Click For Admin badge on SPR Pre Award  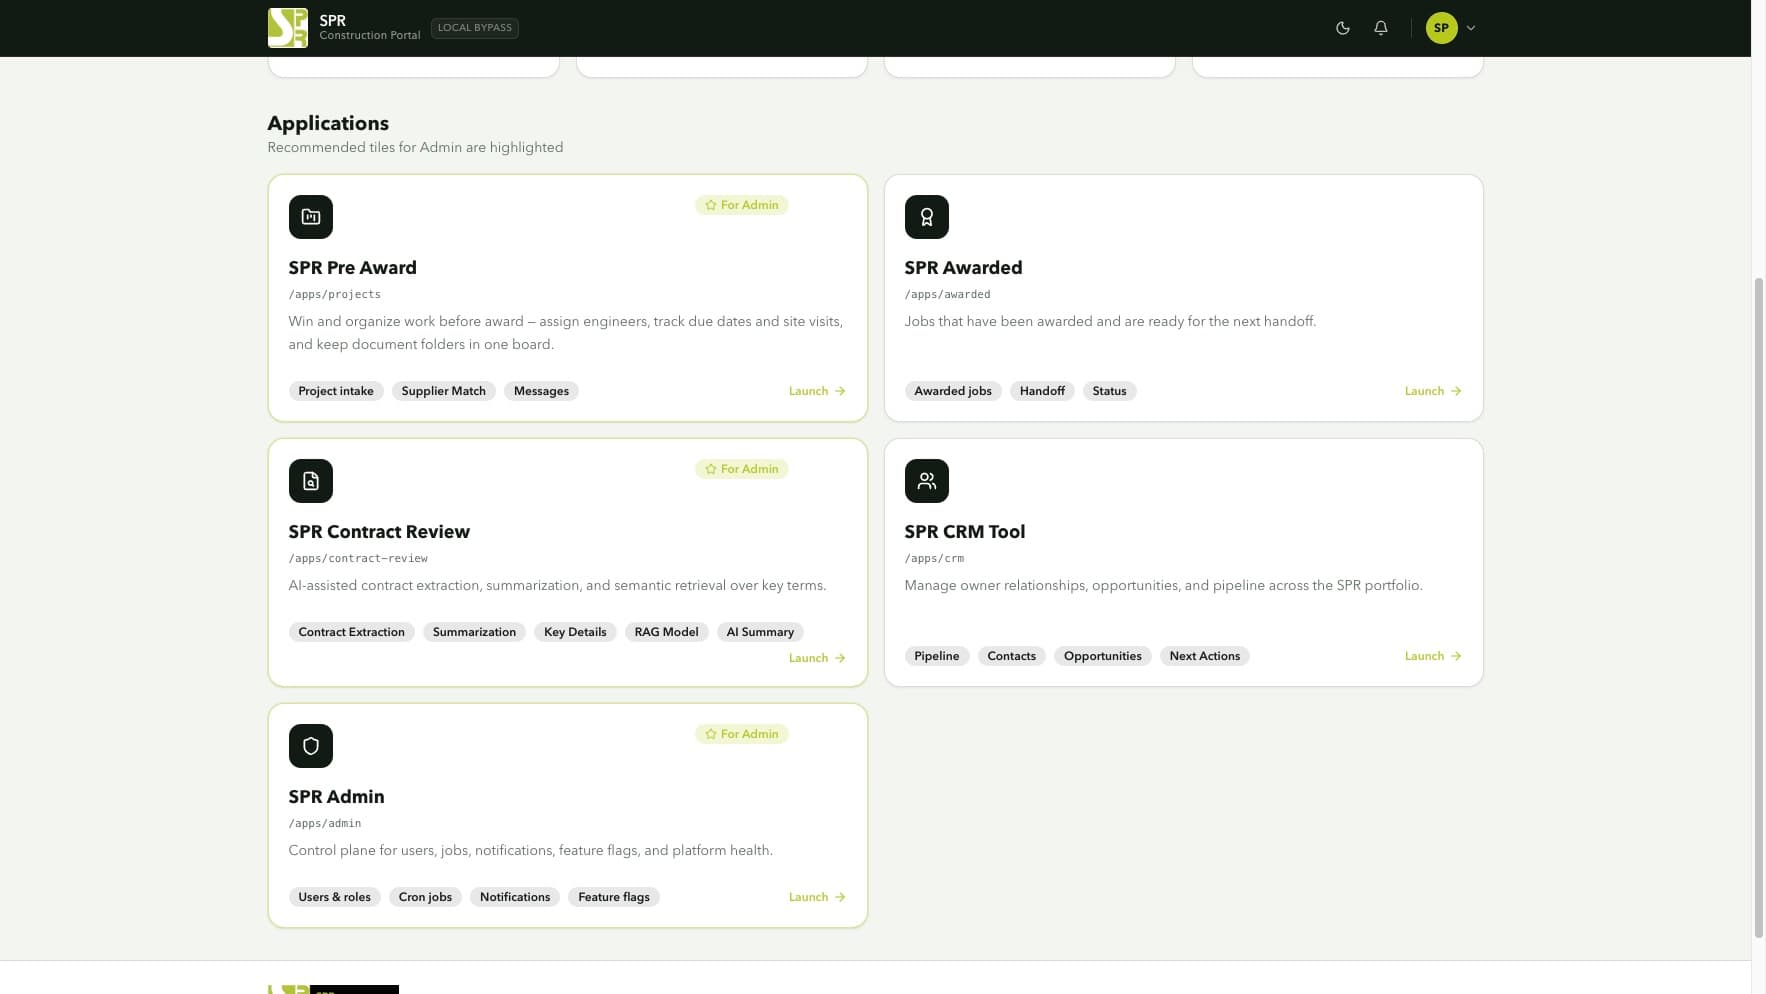coord(741,205)
